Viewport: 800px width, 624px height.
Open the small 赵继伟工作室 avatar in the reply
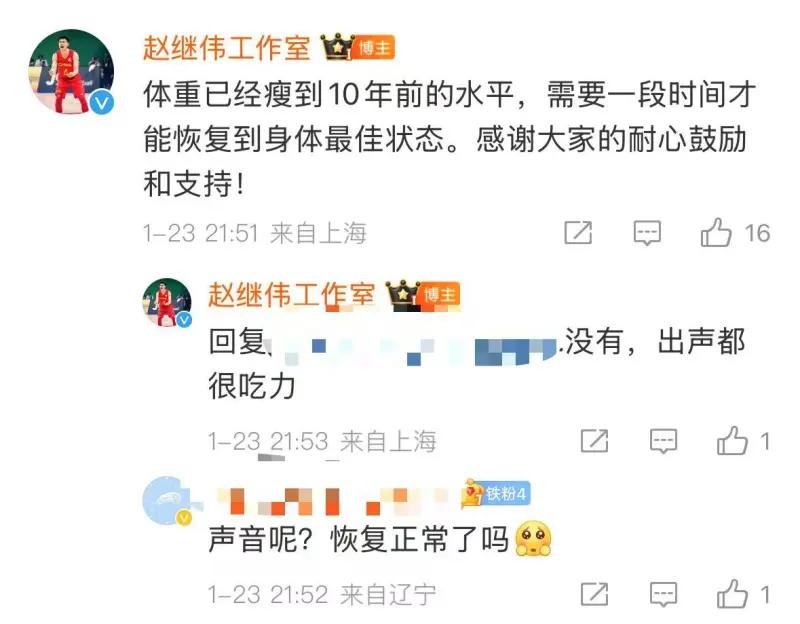[167, 302]
